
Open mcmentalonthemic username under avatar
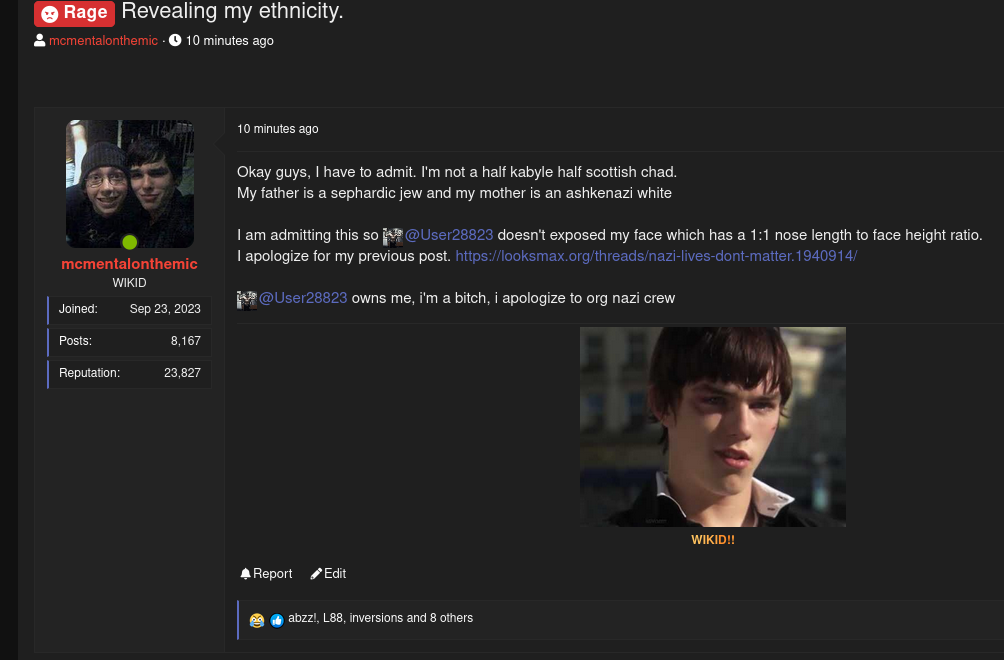[129, 264]
